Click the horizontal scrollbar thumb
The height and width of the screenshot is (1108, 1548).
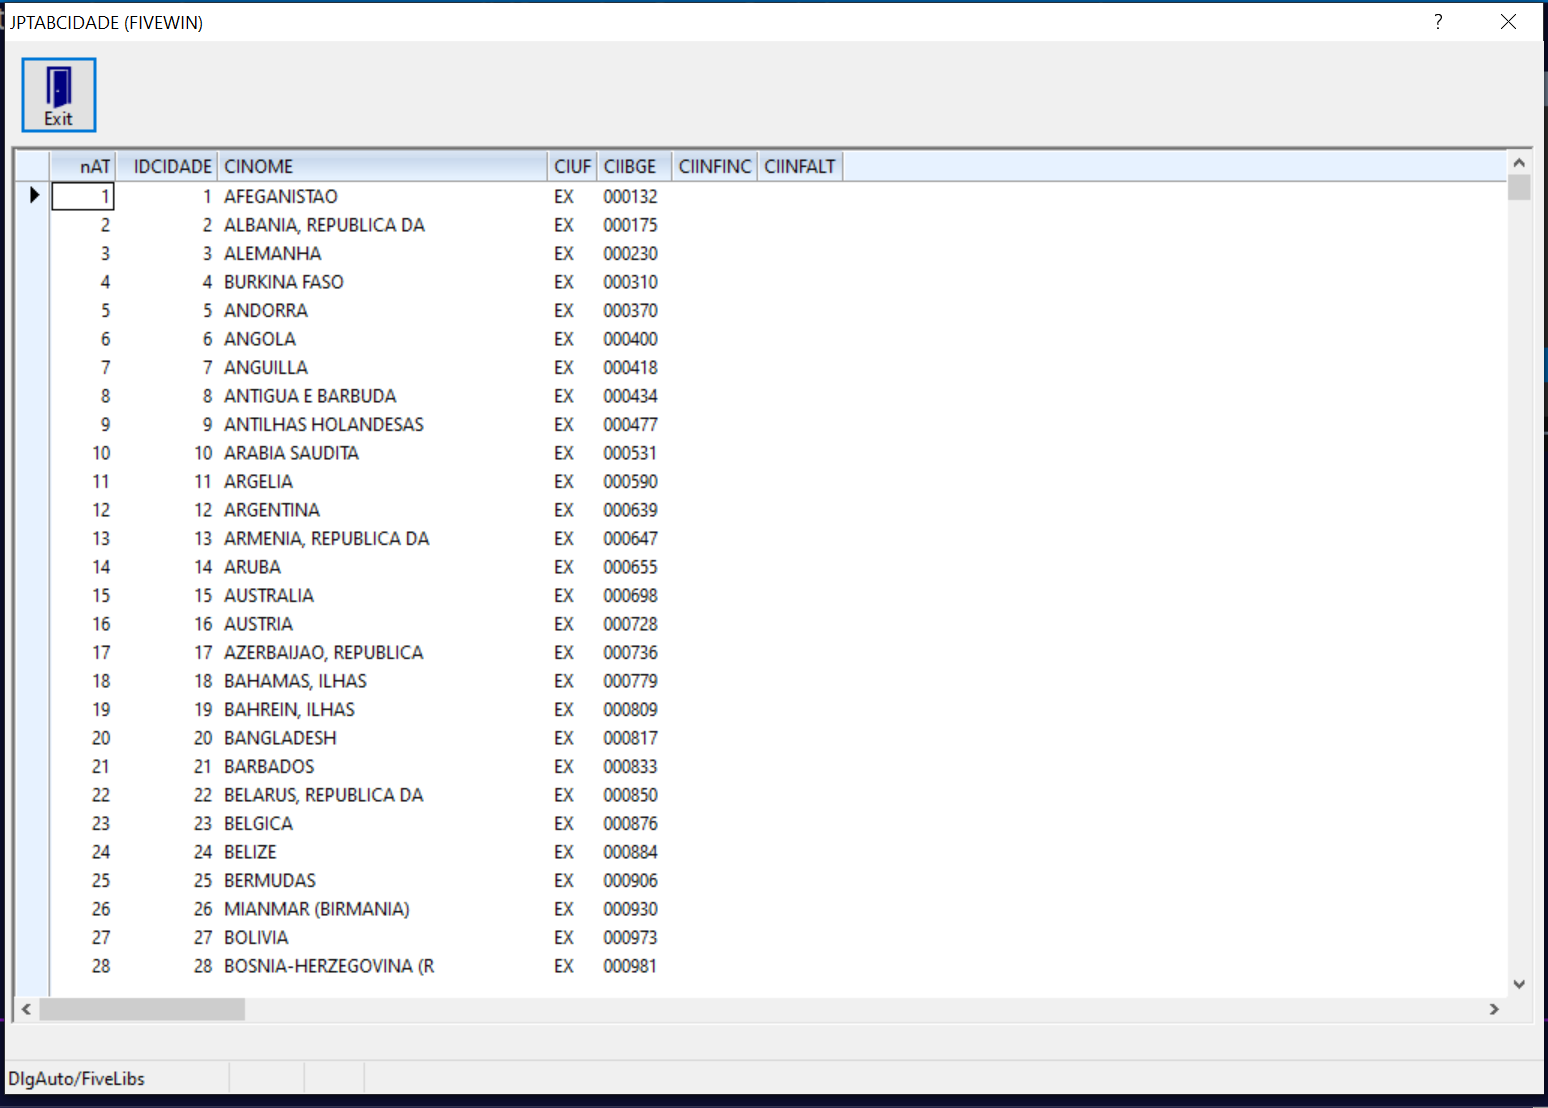pos(142,1010)
